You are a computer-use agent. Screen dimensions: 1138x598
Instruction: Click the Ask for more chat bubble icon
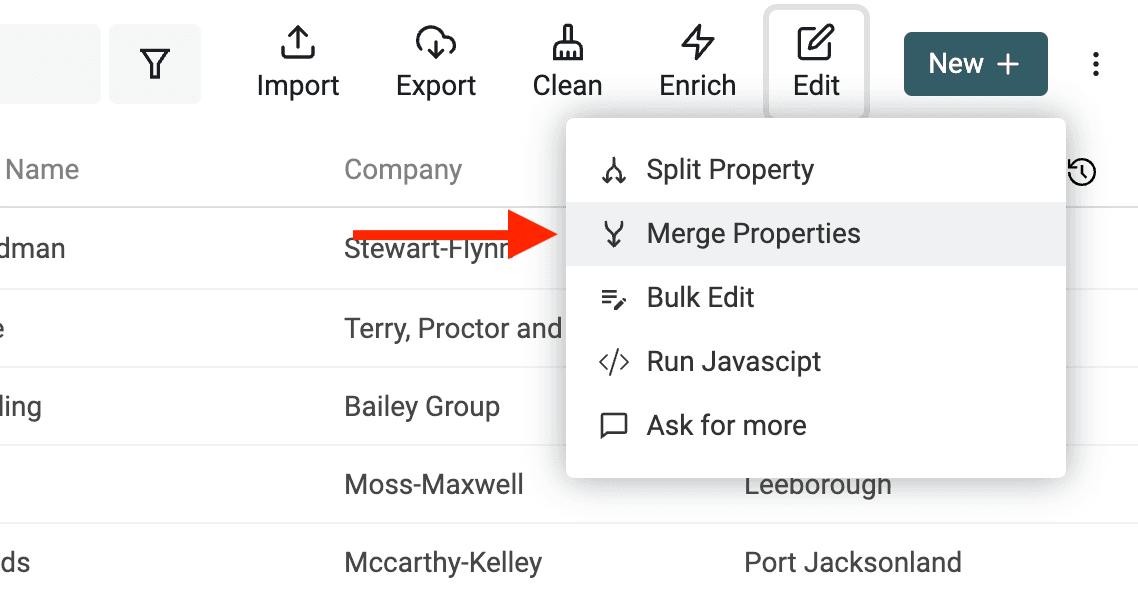615,425
